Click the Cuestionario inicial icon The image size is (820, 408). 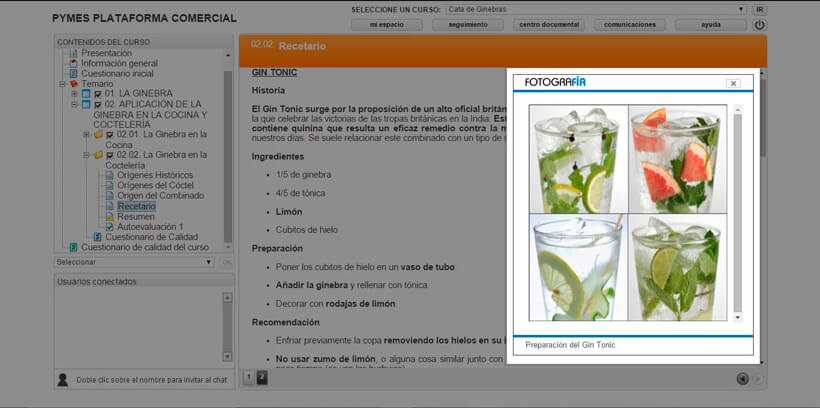(73, 74)
